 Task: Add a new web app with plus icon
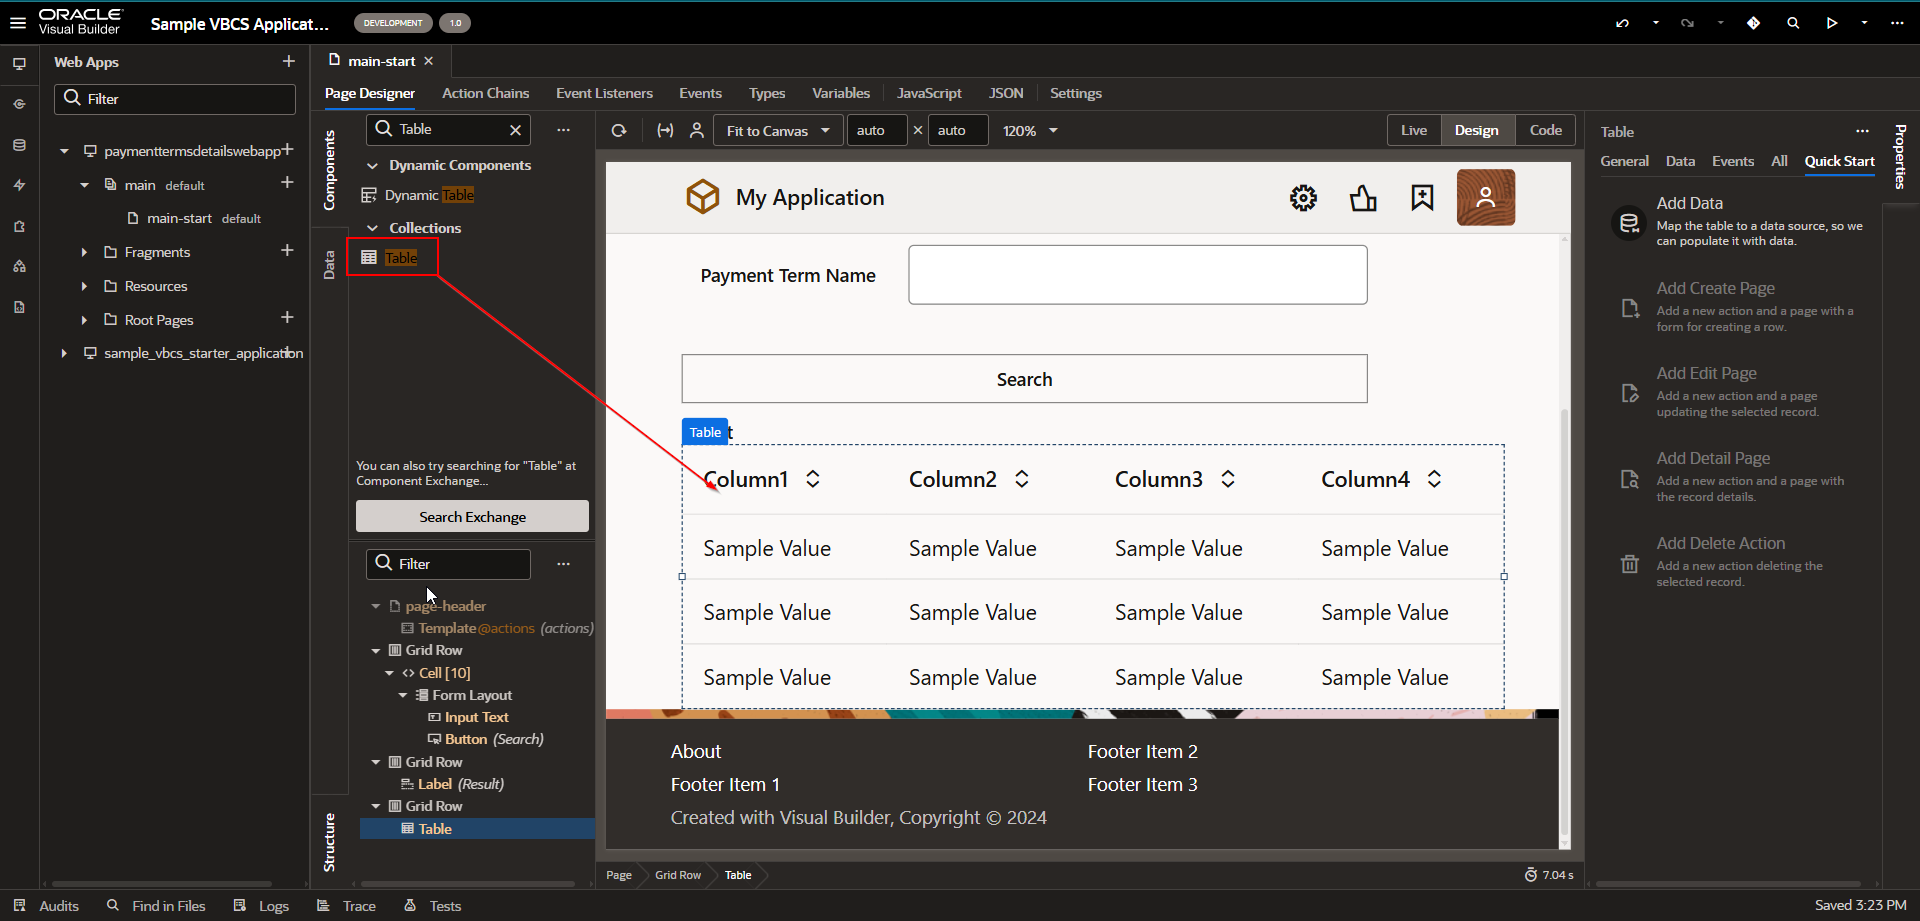(x=289, y=61)
